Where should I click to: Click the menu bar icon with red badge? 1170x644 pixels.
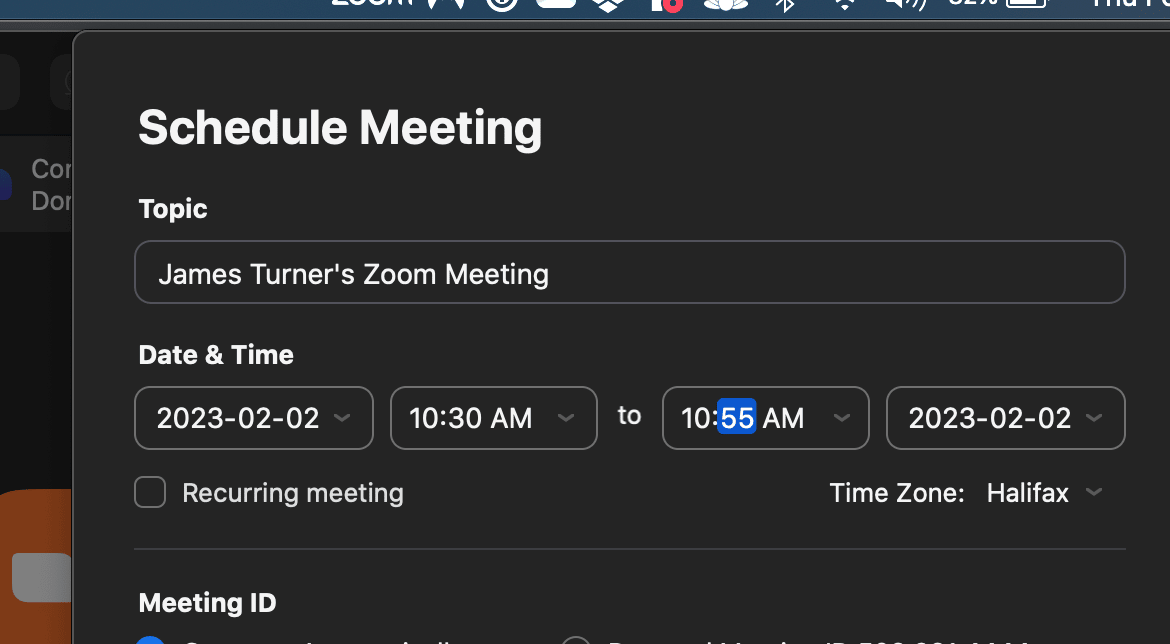tap(667, 4)
